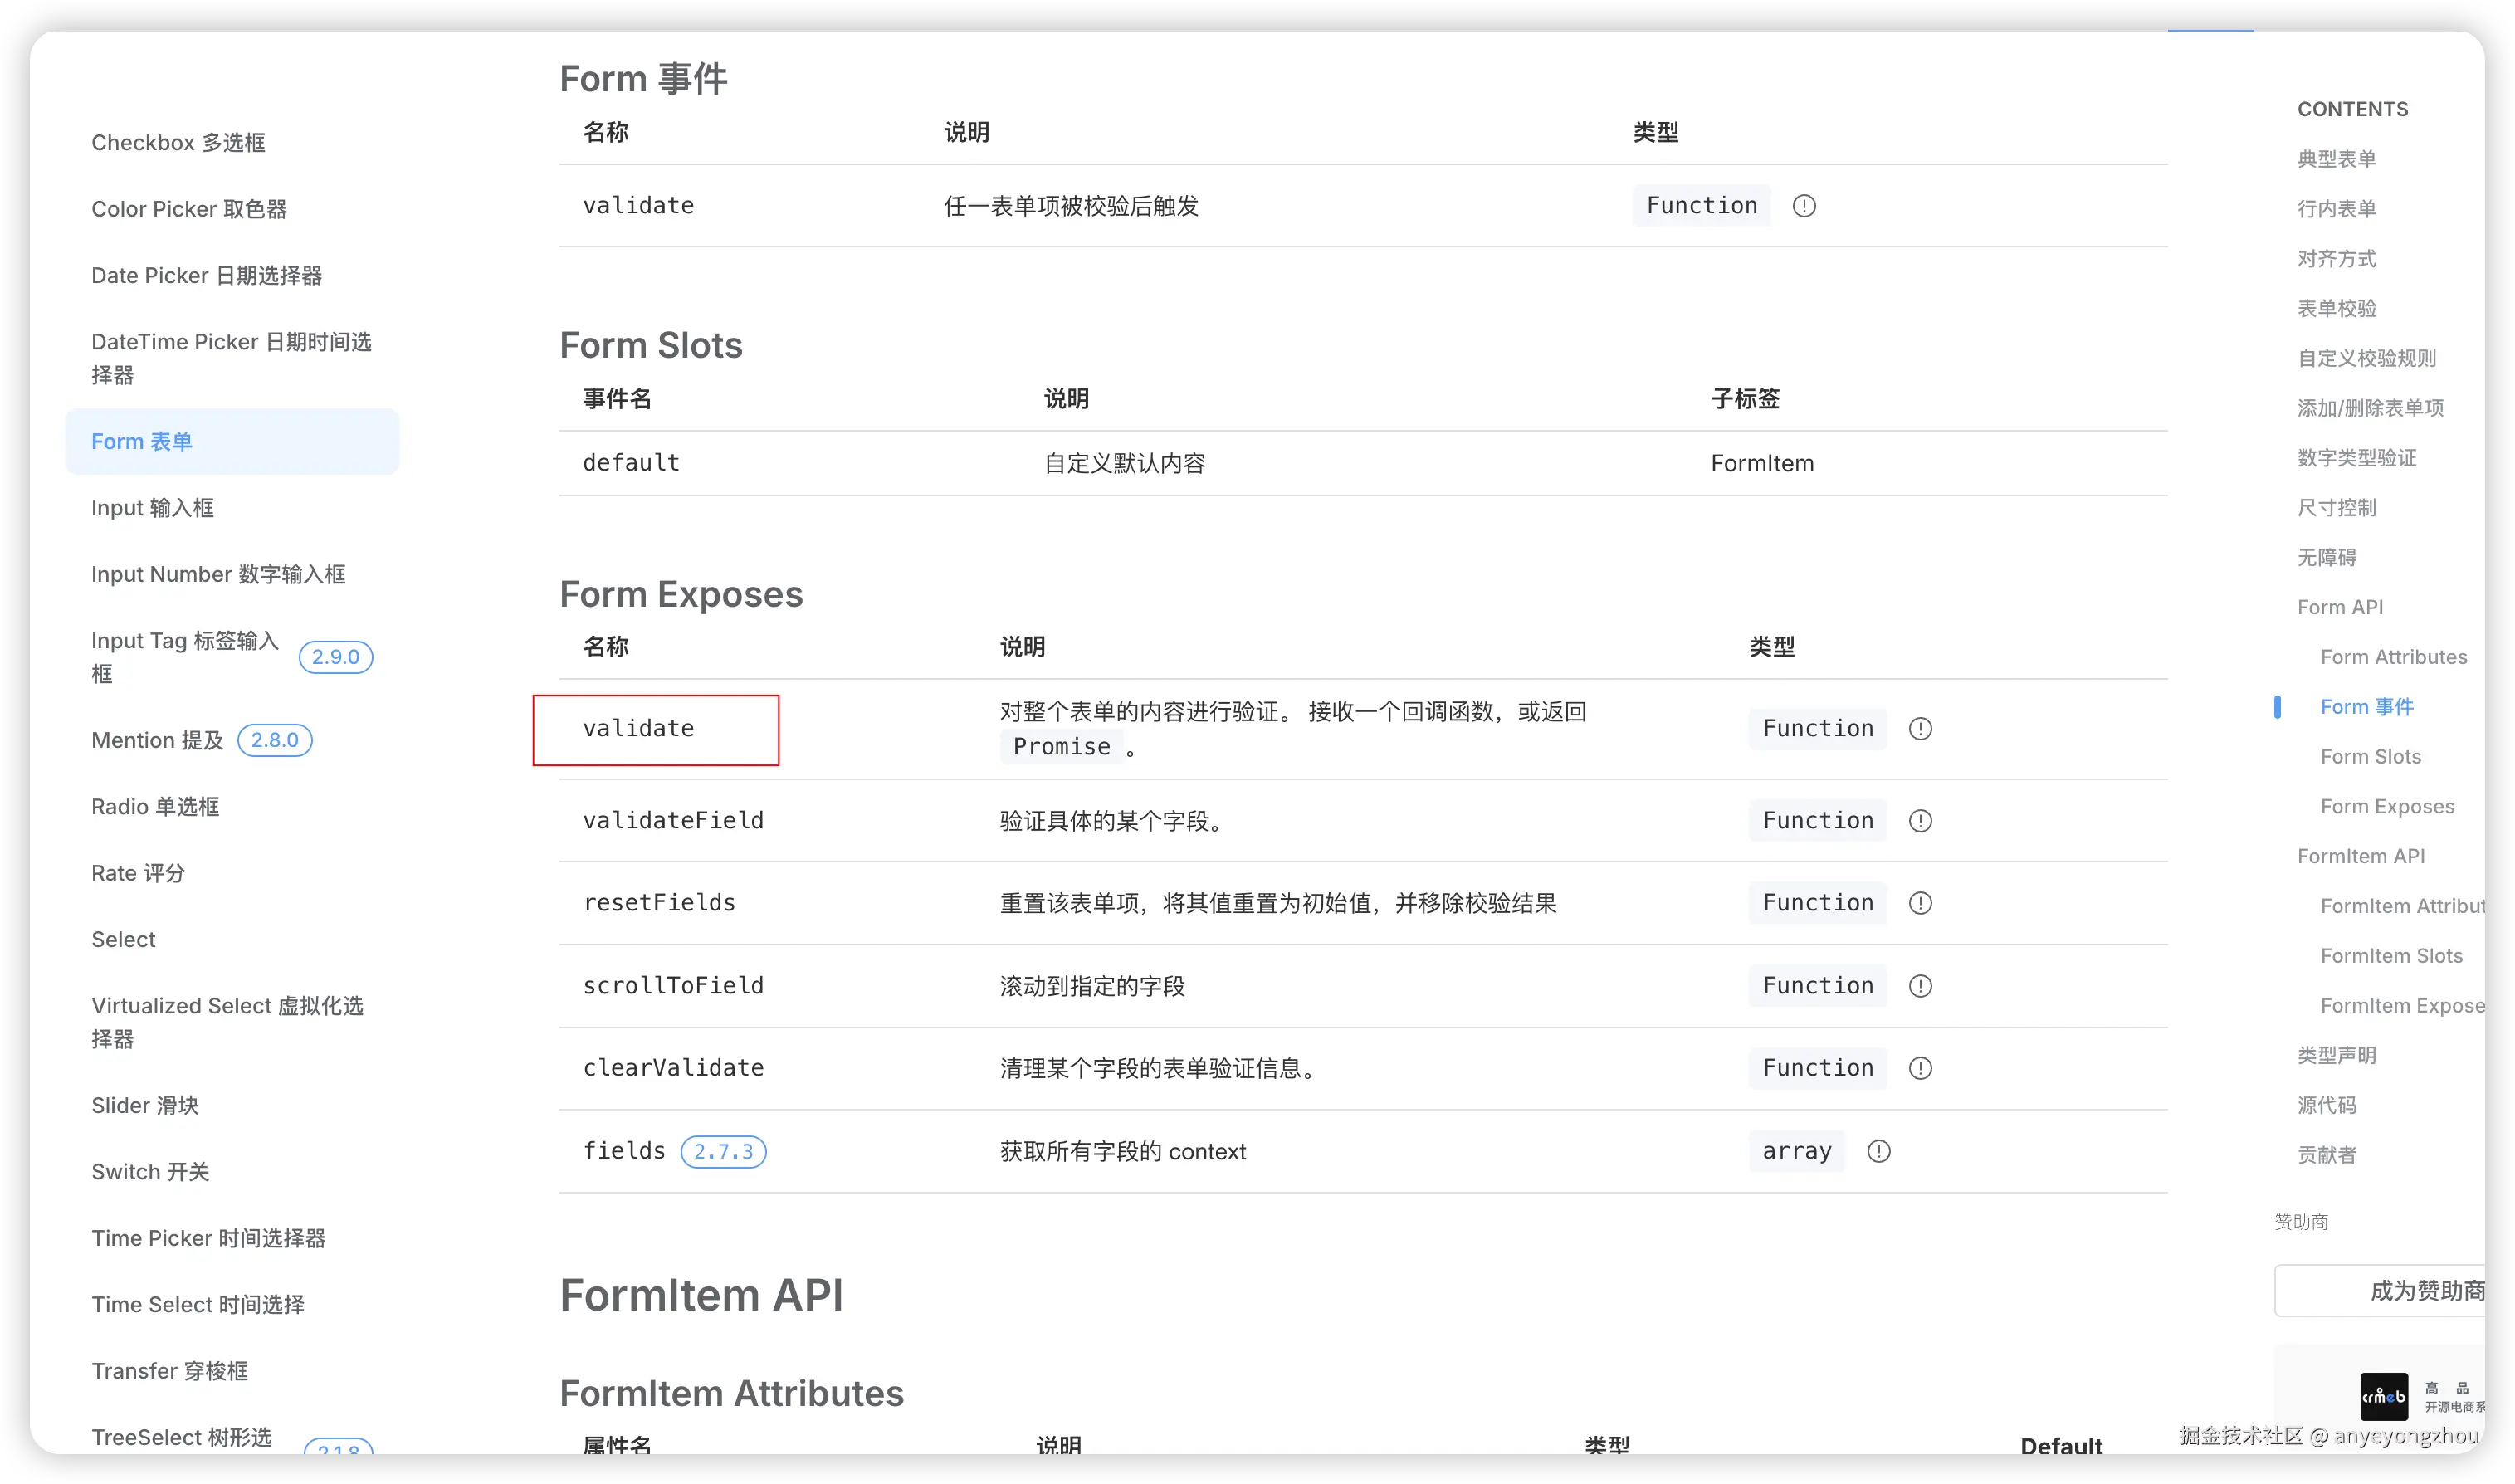The height and width of the screenshot is (1484, 2515).
Task: Click info icon in clearValidate row
Action: tap(1920, 1068)
